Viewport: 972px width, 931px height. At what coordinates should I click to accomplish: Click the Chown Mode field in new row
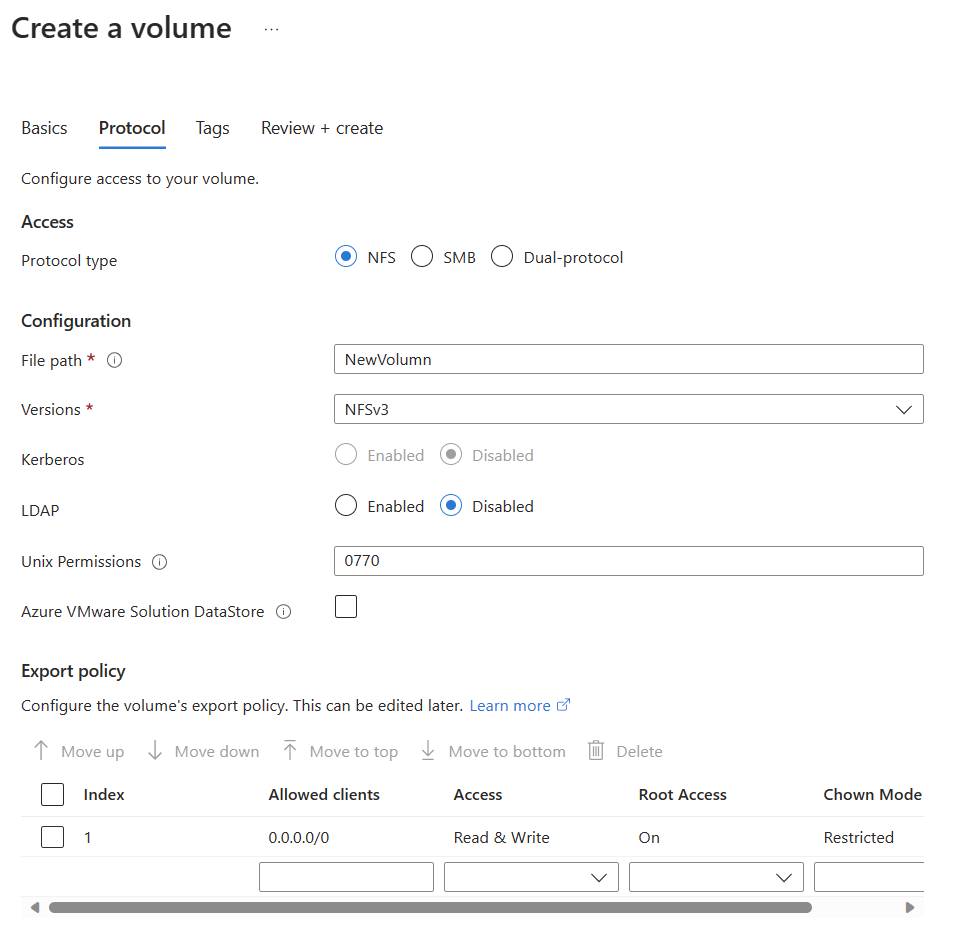(x=869, y=877)
